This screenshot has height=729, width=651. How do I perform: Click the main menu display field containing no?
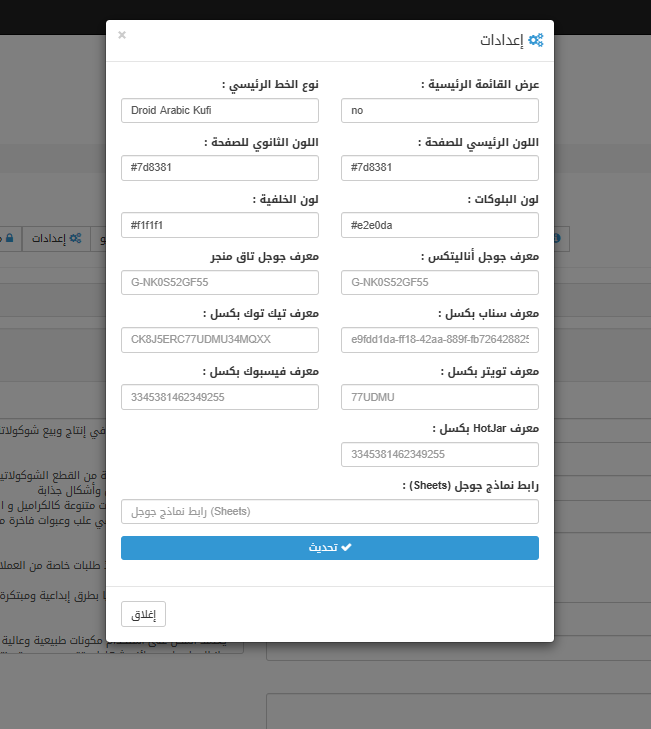pos(439,111)
